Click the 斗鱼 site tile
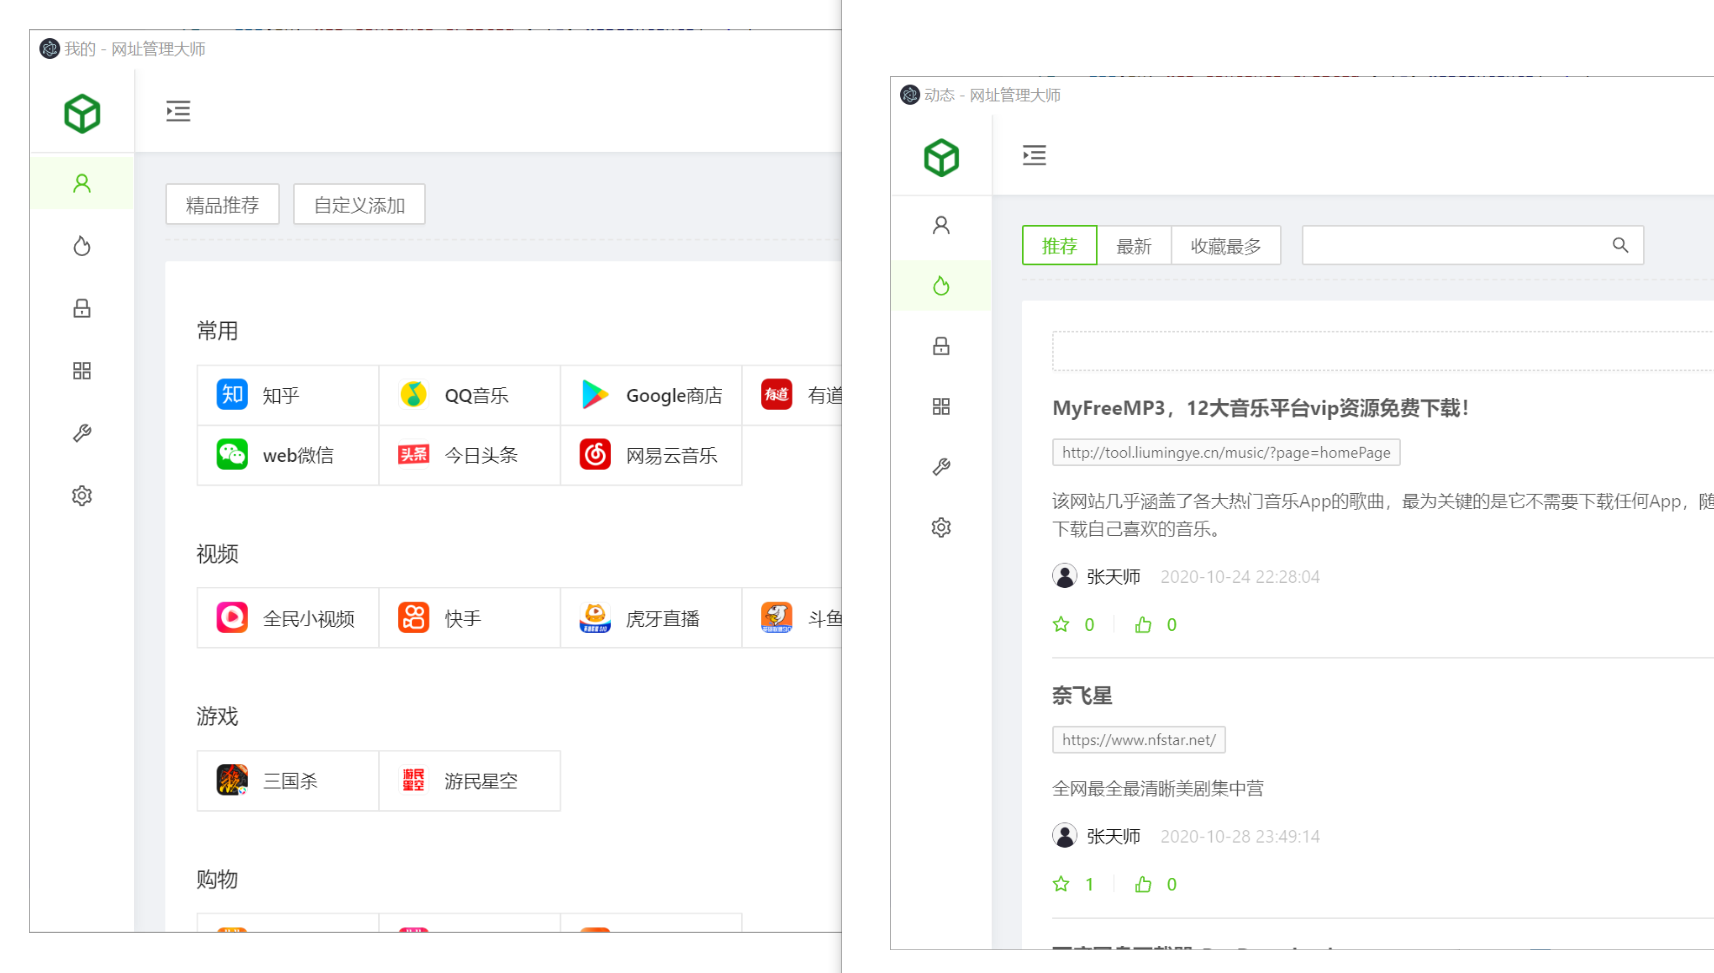The width and height of the screenshot is (1714, 973). point(793,618)
